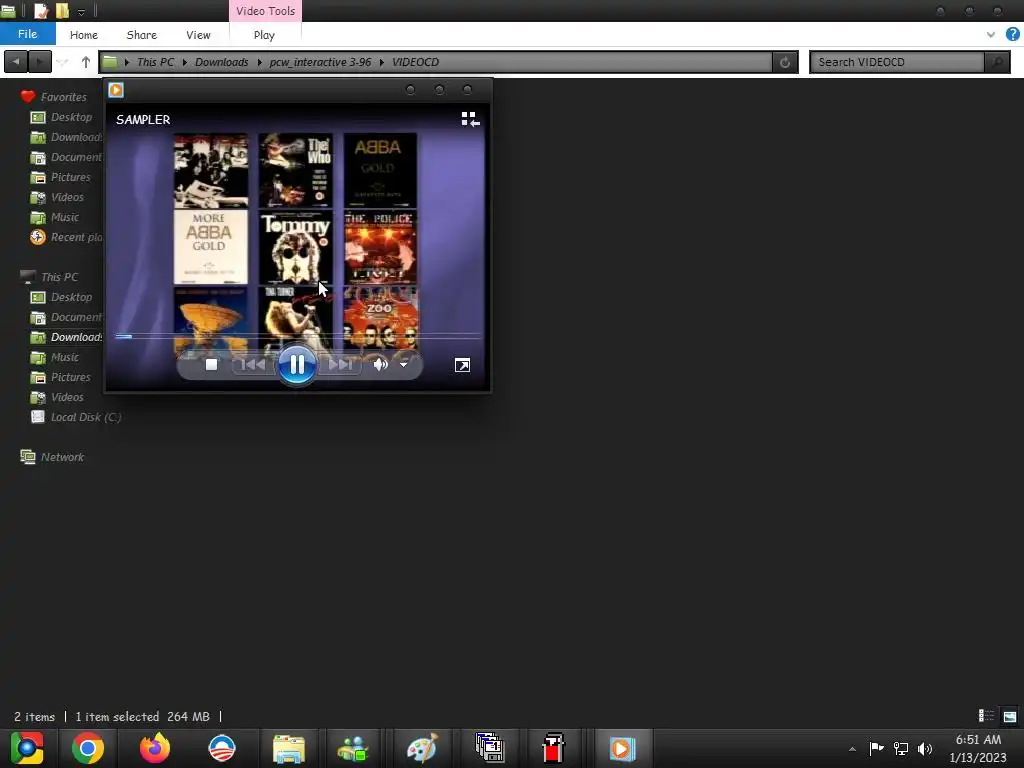Screen dimensions: 1024x768
Task: Click the More ABBA Gold cover
Action: (210, 247)
